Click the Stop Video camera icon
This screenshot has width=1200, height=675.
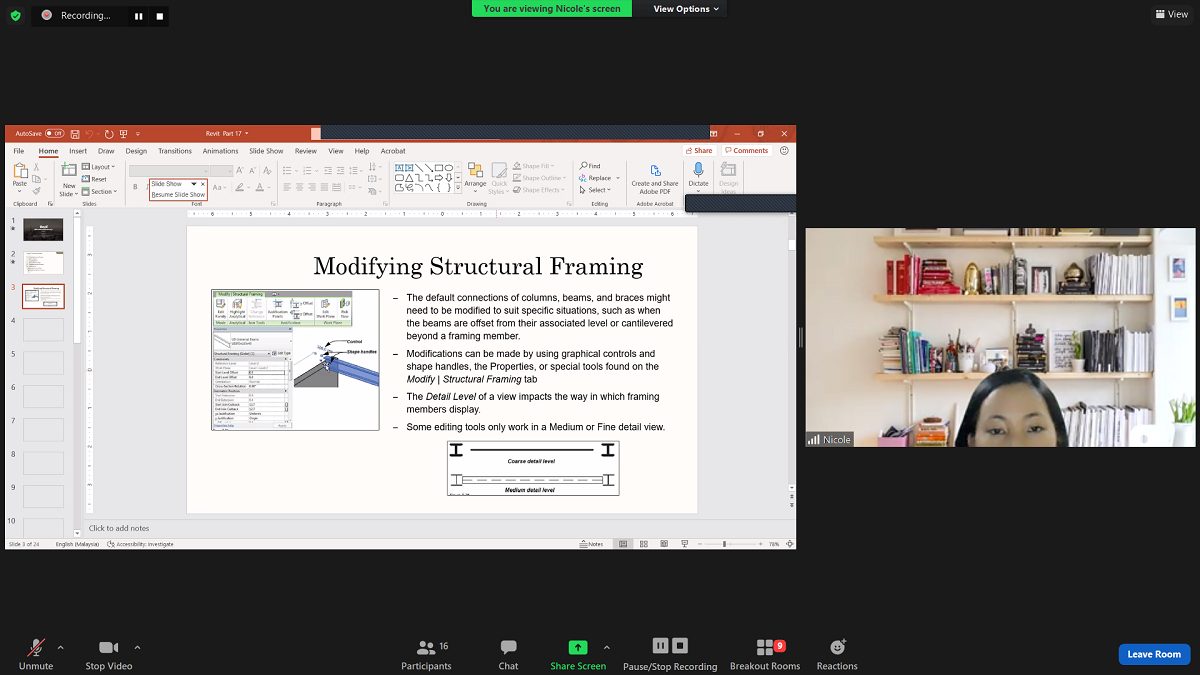[x=109, y=648]
